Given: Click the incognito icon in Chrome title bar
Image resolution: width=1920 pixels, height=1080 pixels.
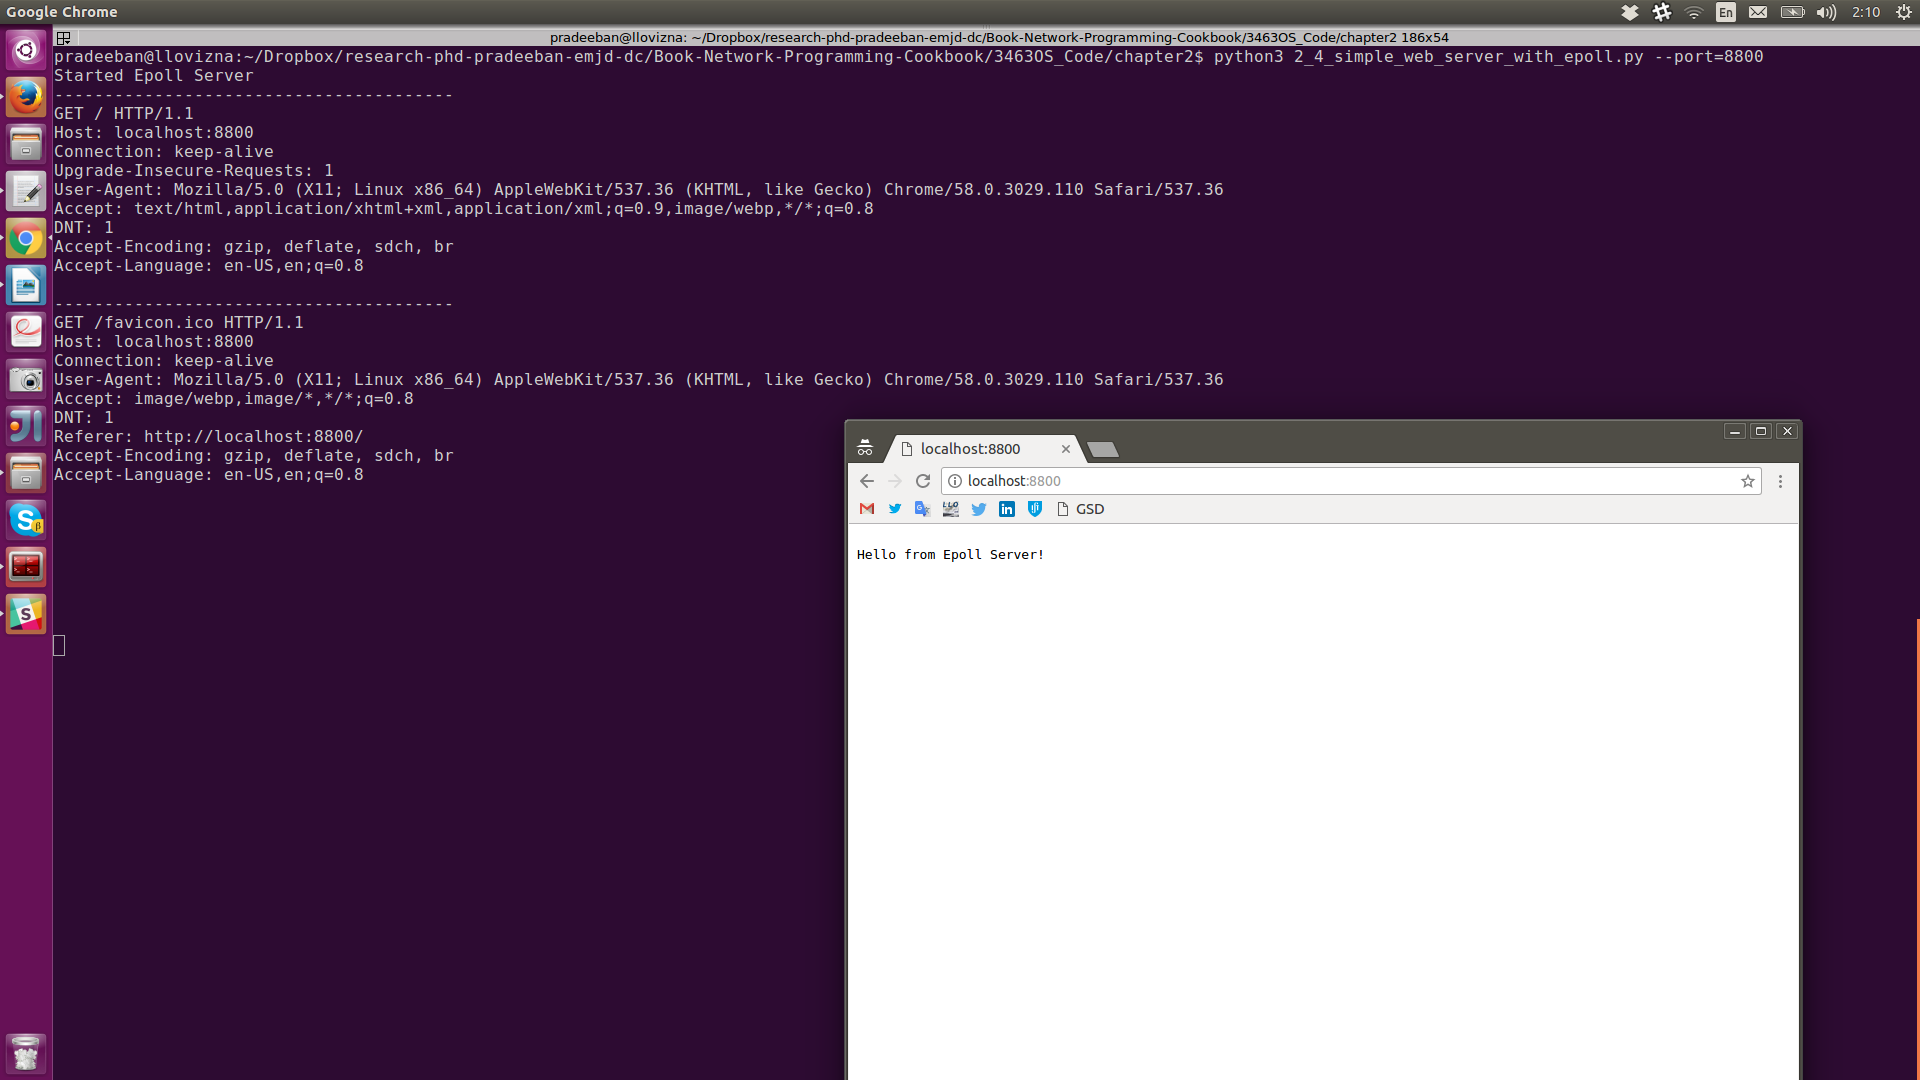Looking at the screenshot, I should (865, 448).
